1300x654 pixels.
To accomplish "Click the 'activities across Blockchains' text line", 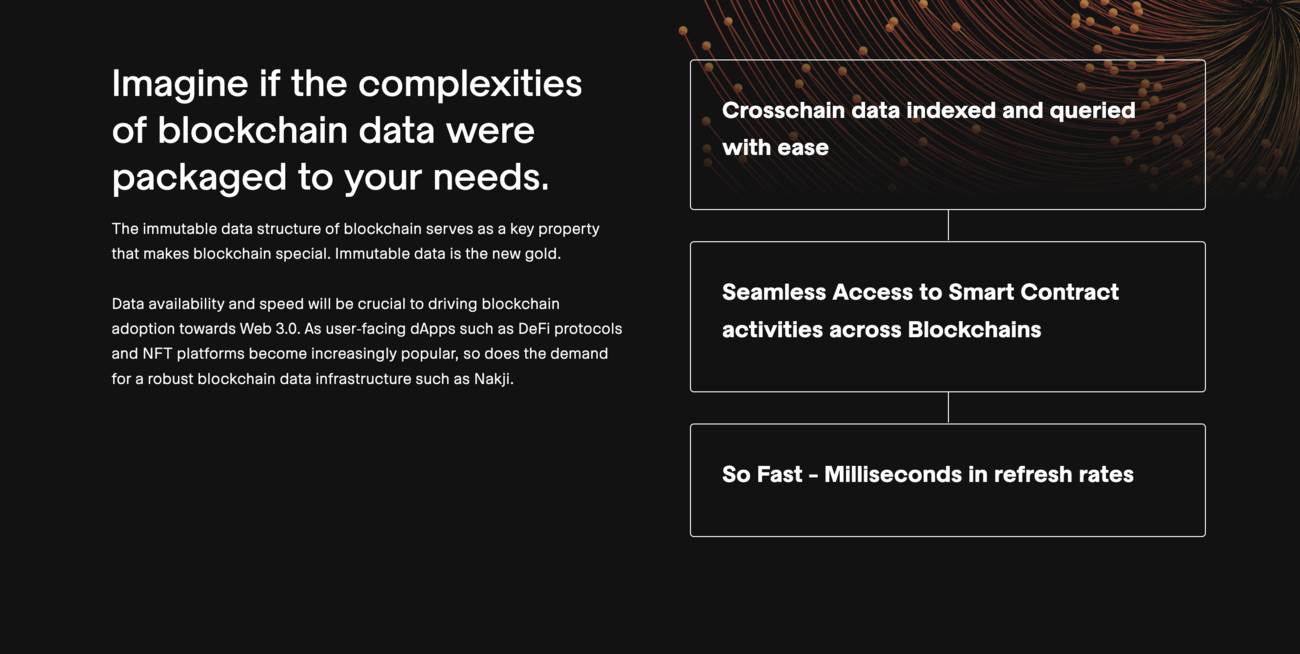I will coord(881,330).
